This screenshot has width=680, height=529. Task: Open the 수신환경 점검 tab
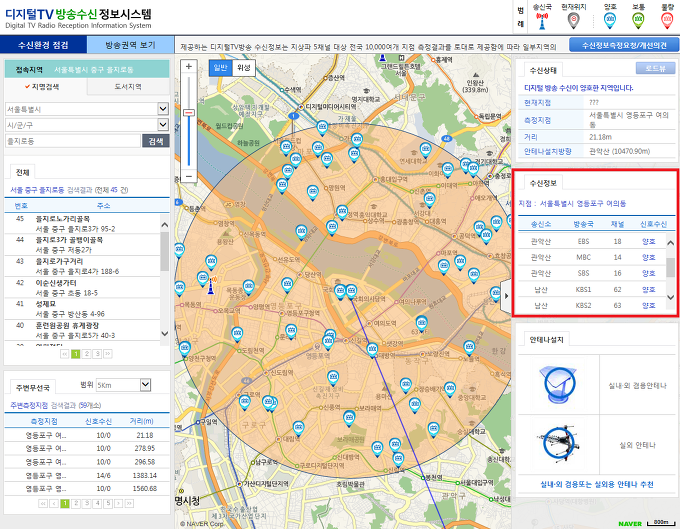43,45
